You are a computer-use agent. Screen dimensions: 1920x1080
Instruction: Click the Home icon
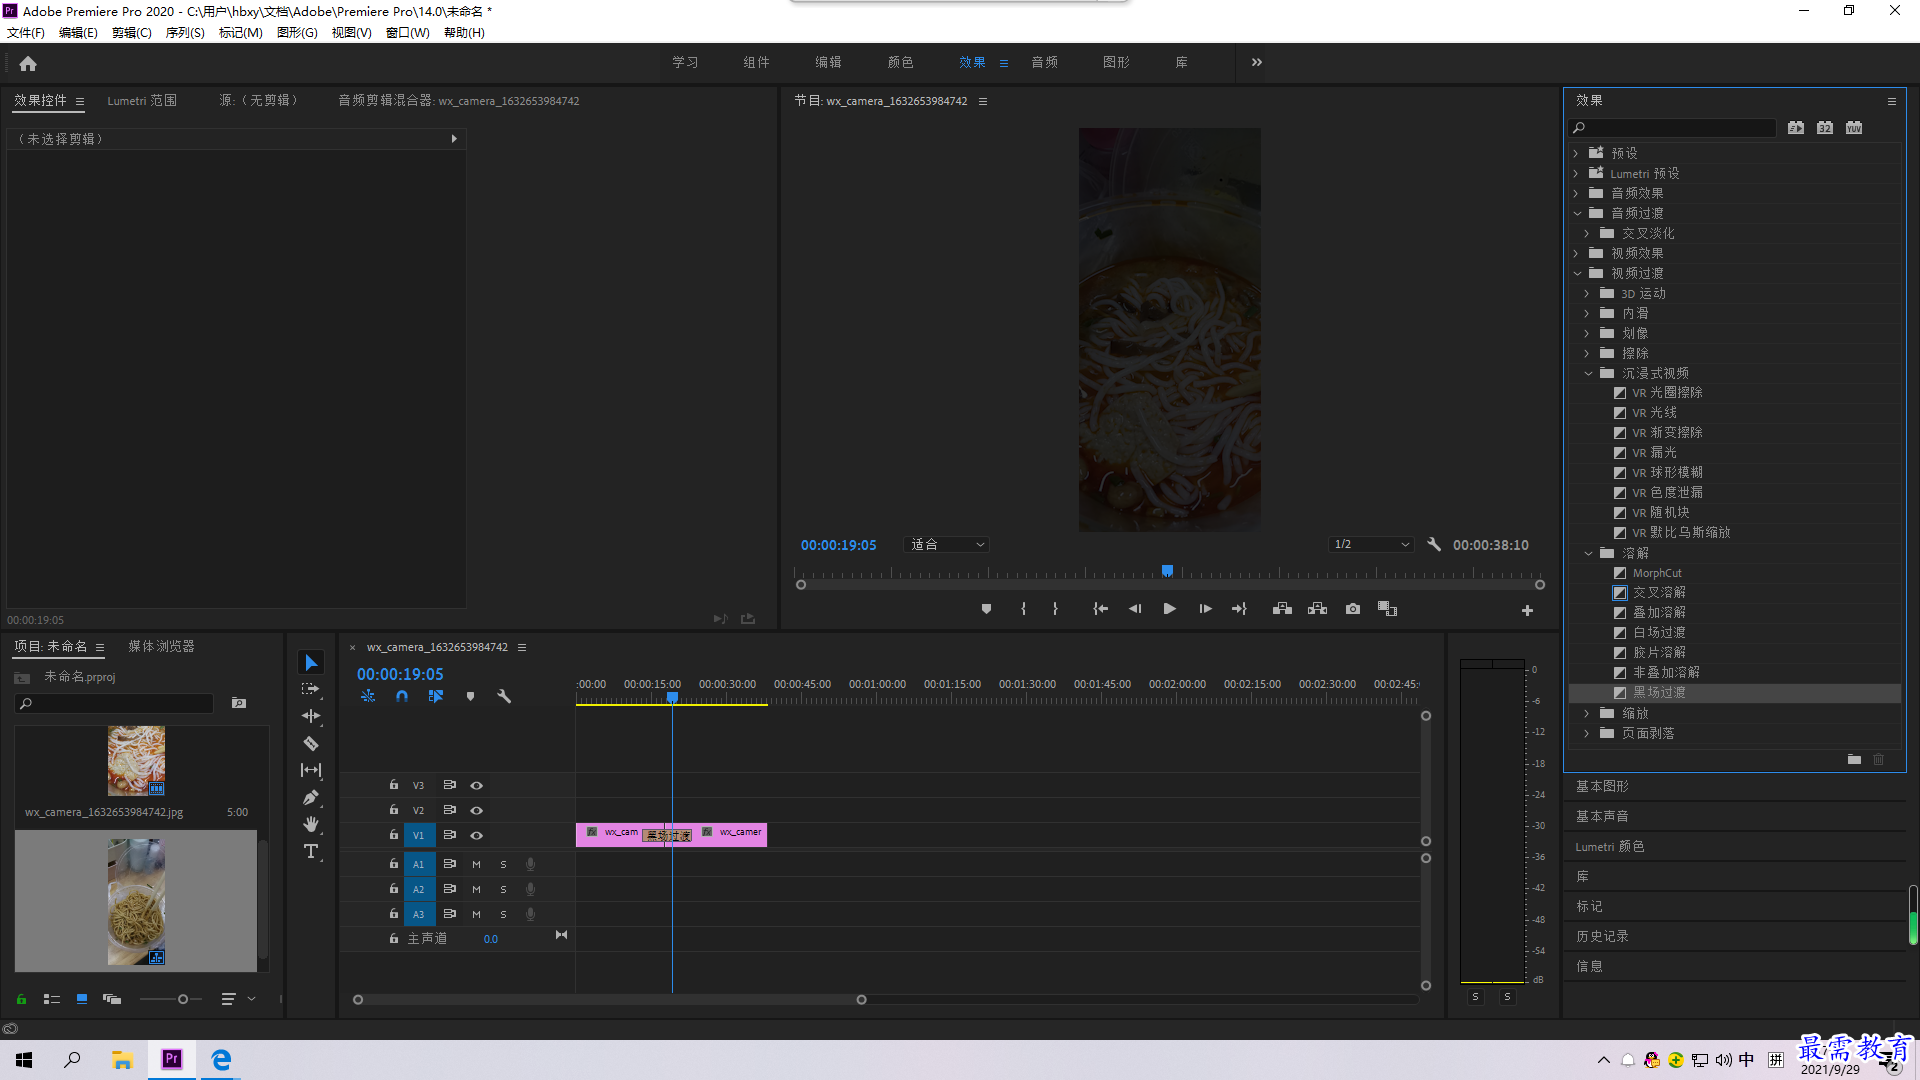click(28, 63)
